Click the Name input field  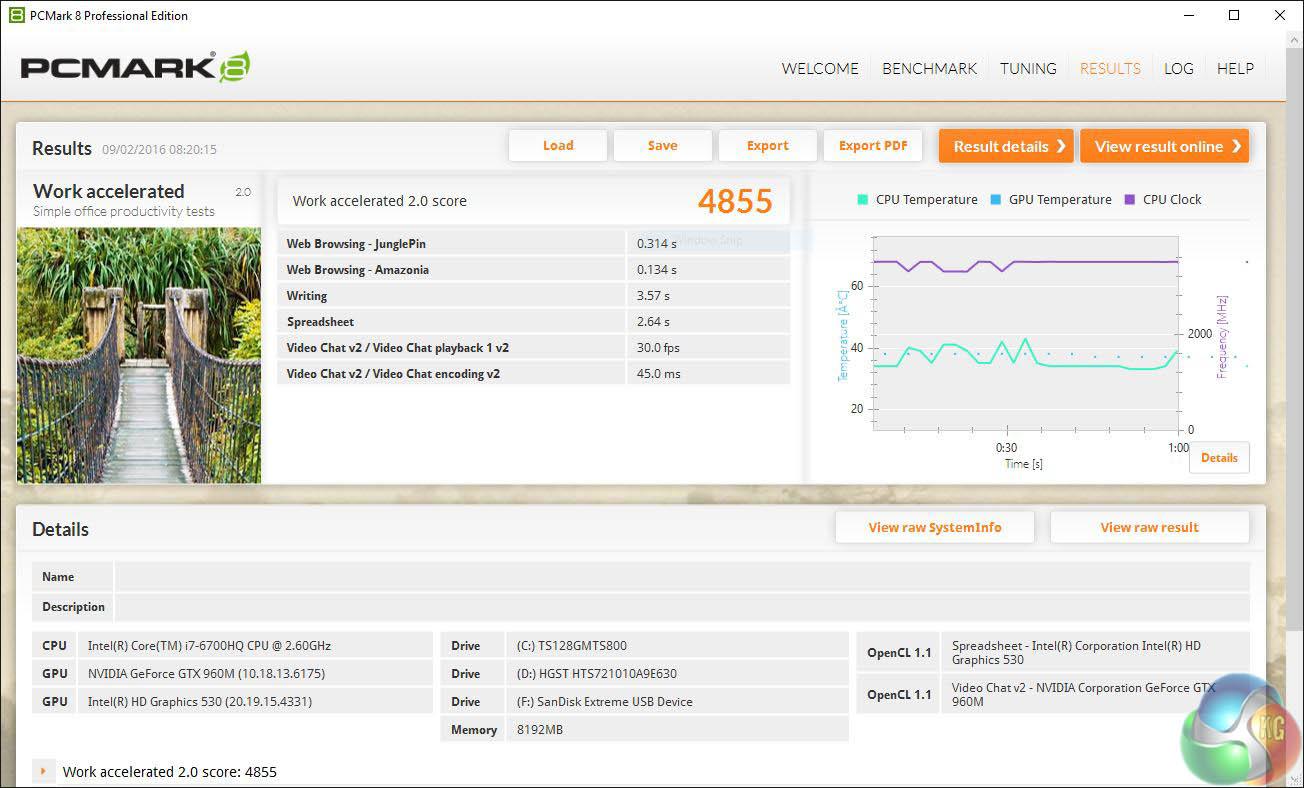pos(681,577)
